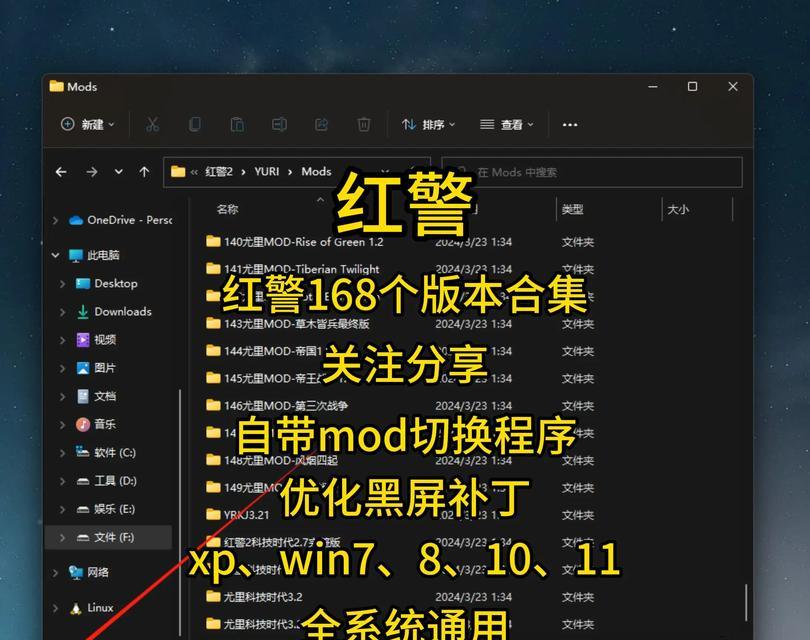Open the three-dot See more menu

click(x=570, y=124)
